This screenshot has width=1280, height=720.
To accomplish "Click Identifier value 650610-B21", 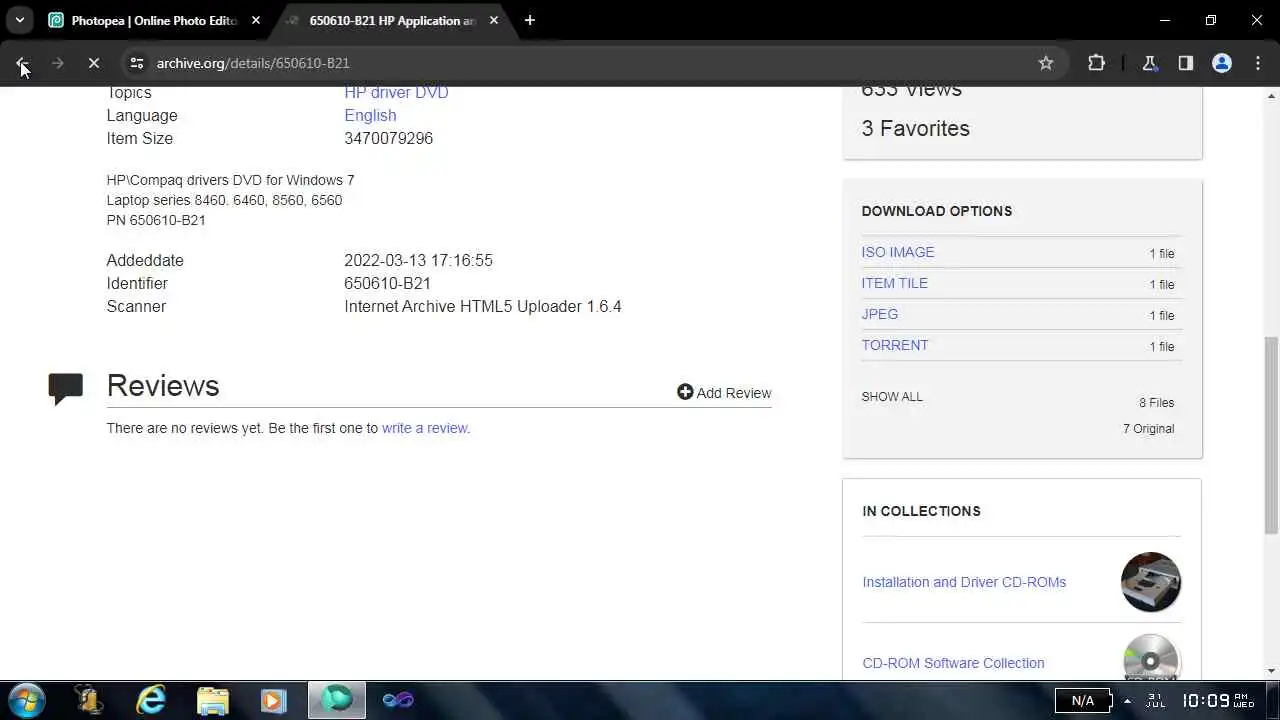I will coord(387,283).
